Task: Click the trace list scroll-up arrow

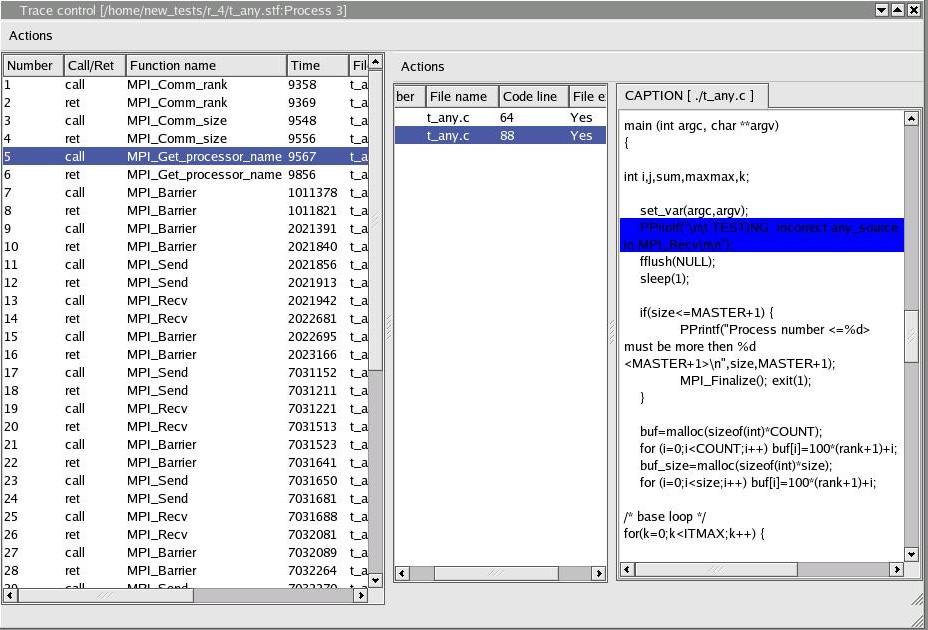Action: [x=376, y=61]
